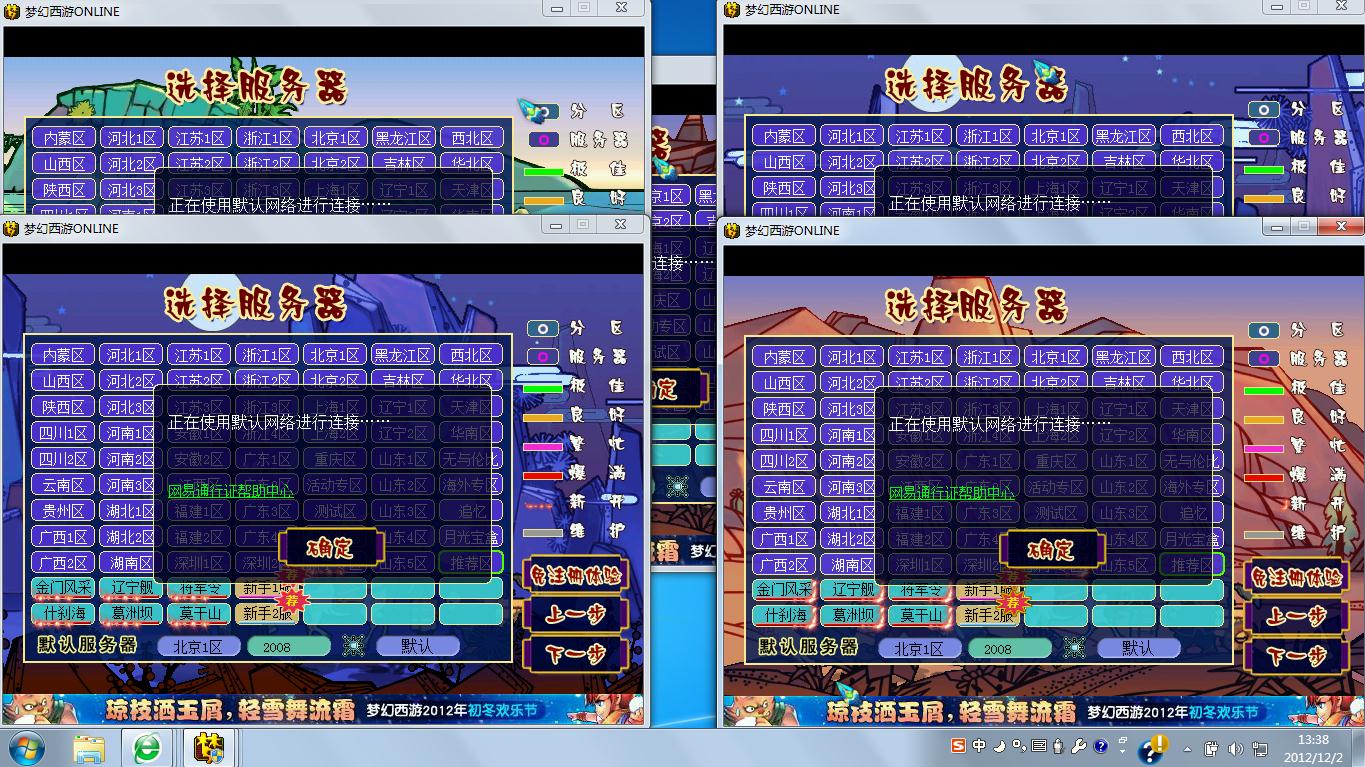Click the title bar game icon of bottom-right window
Viewport: 1365px width, 767px height.
click(732, 230)
